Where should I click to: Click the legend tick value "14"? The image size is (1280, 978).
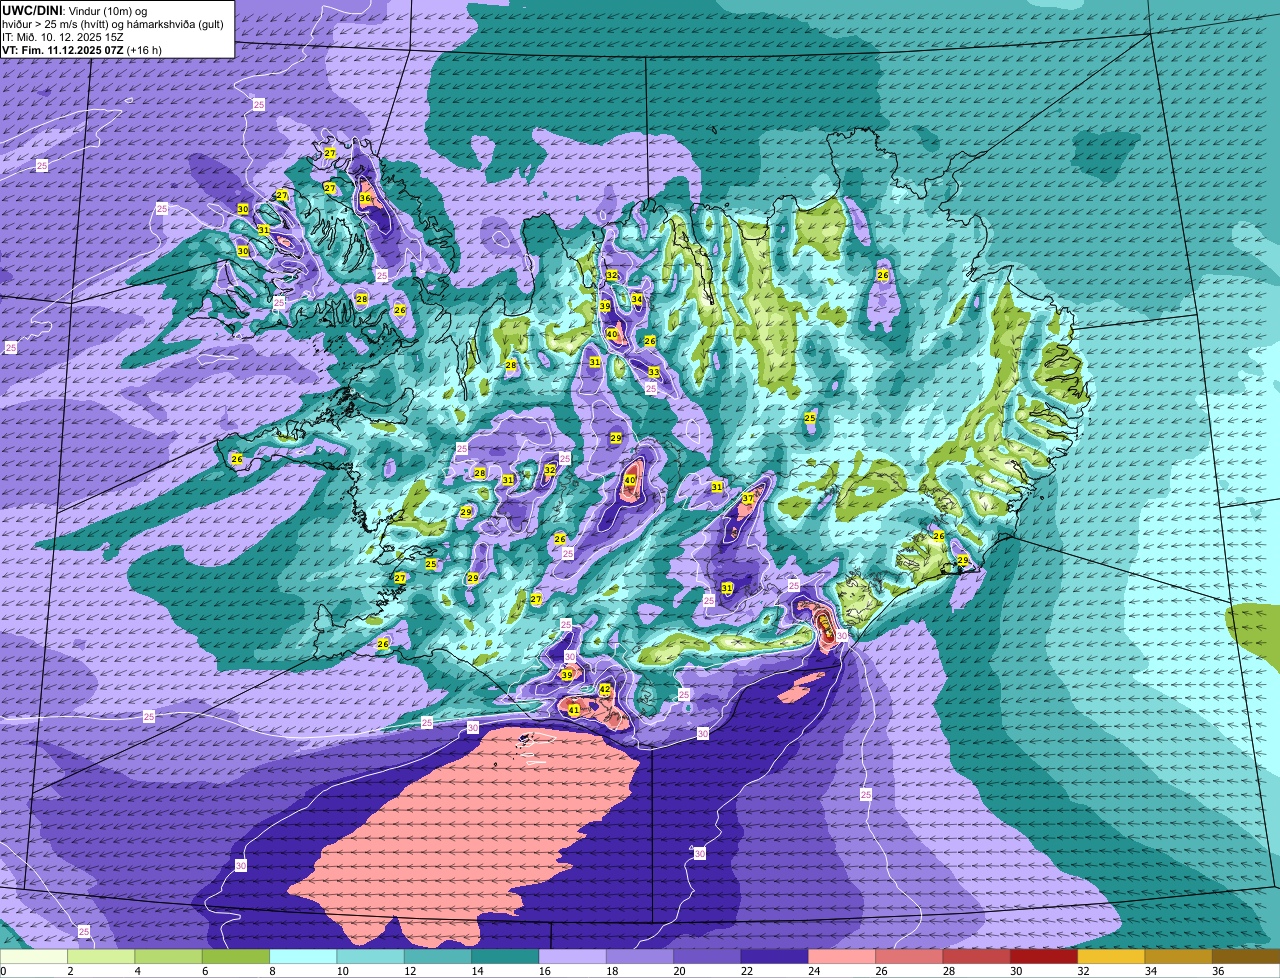point(477,971)
